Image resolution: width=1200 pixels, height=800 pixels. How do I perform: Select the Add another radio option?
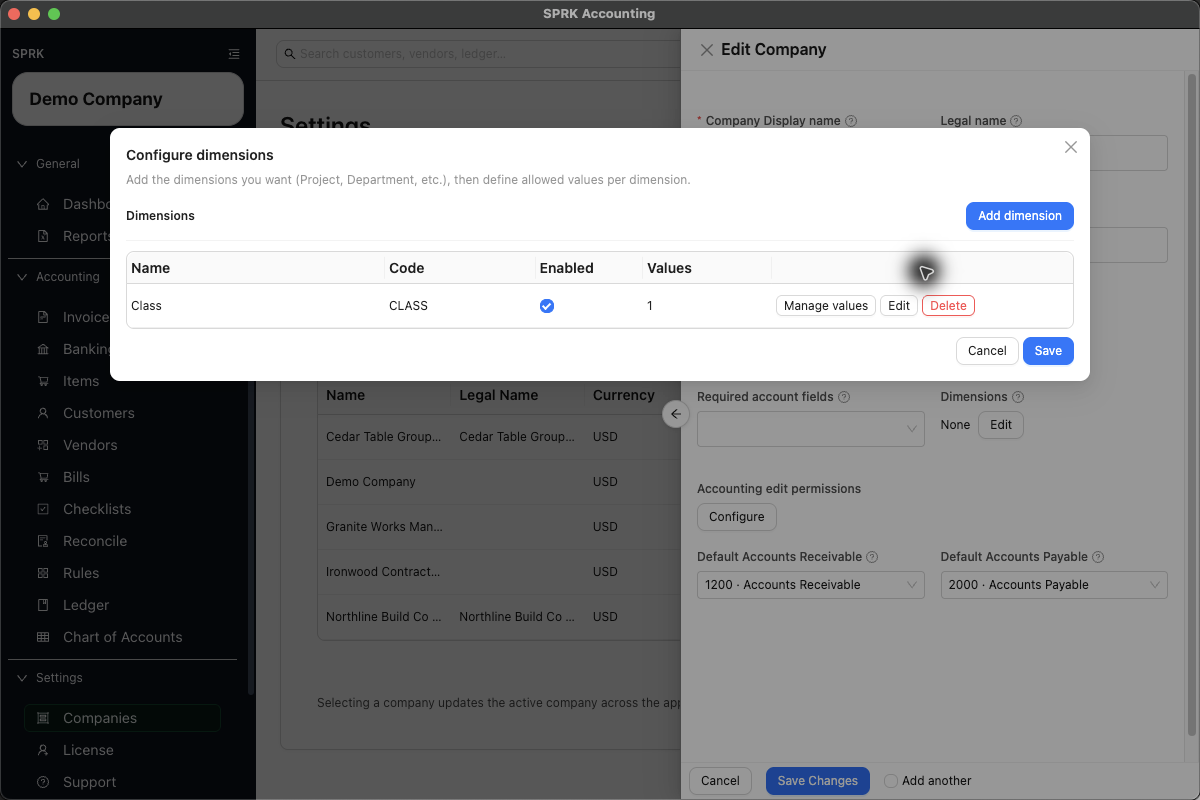[x=891, y=781]
